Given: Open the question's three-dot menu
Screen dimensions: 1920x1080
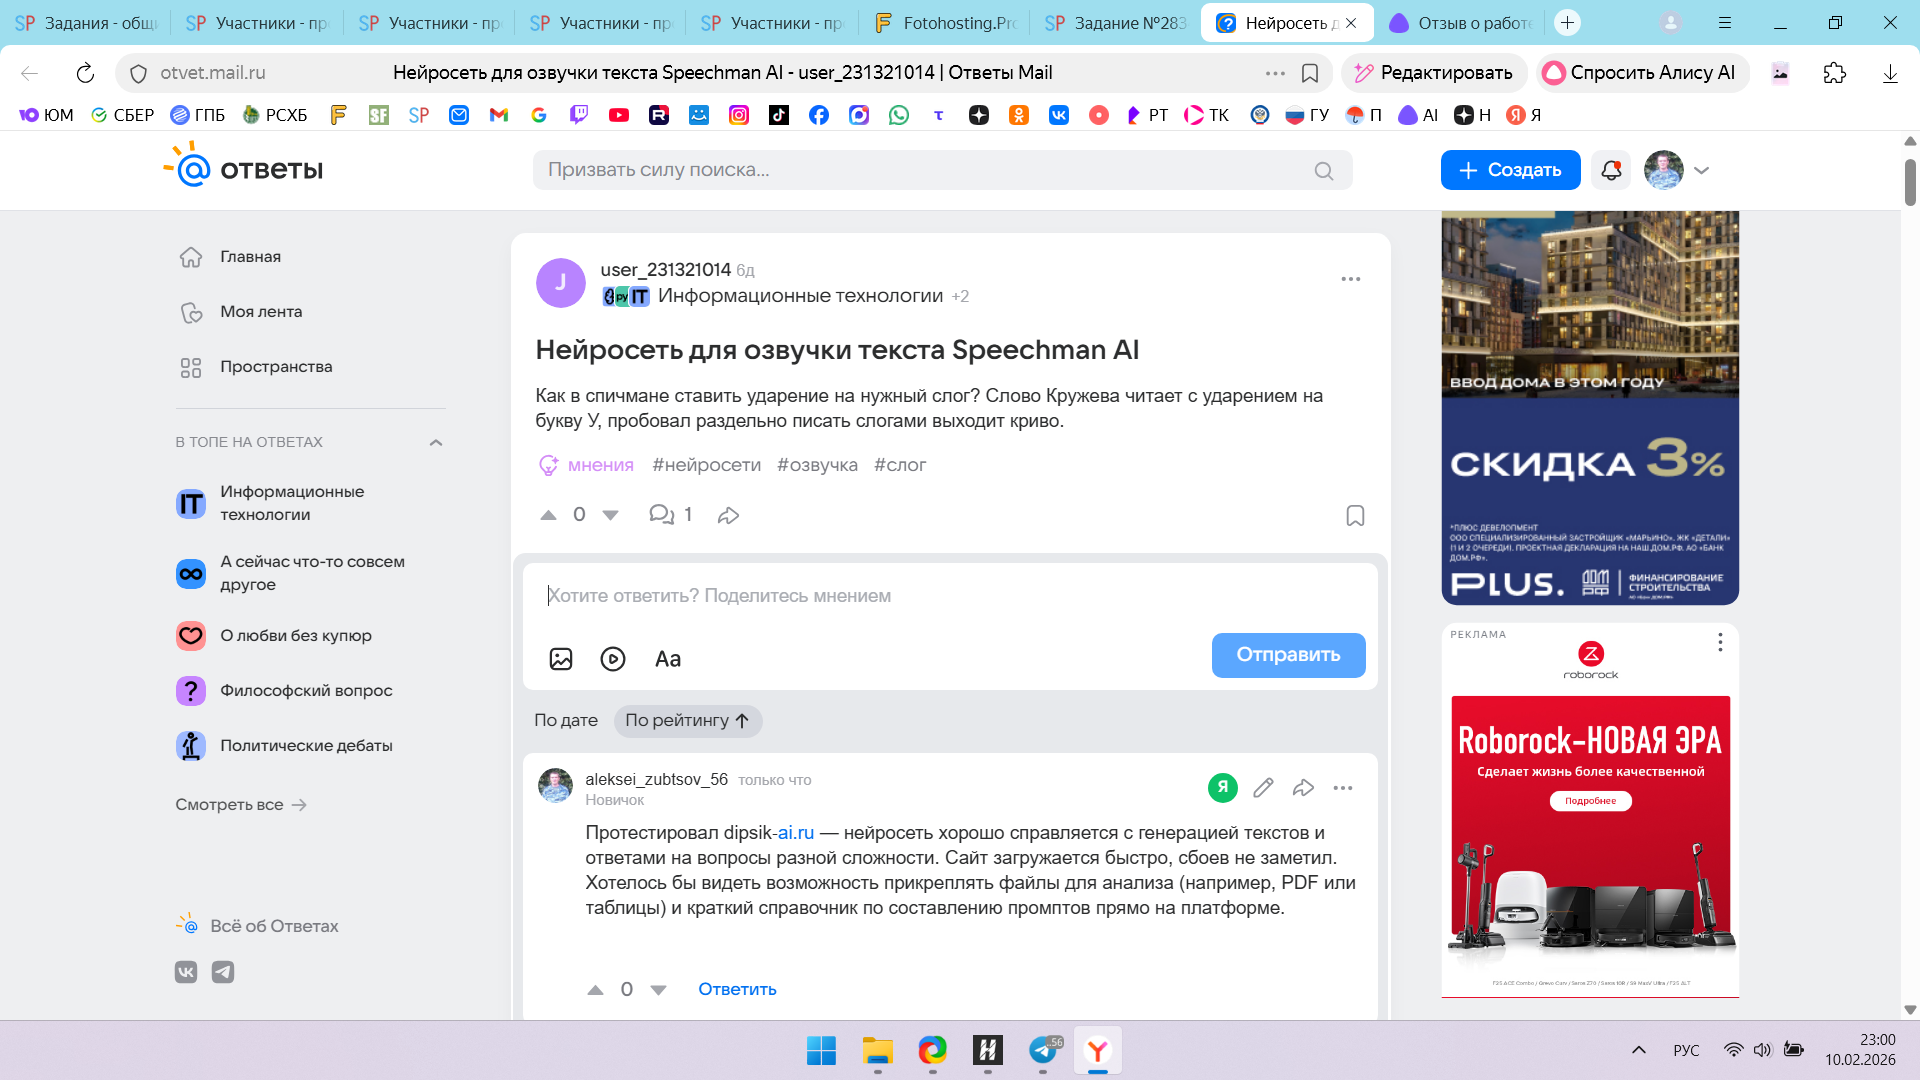Looking at the screenshot, I should point(1351,279).
